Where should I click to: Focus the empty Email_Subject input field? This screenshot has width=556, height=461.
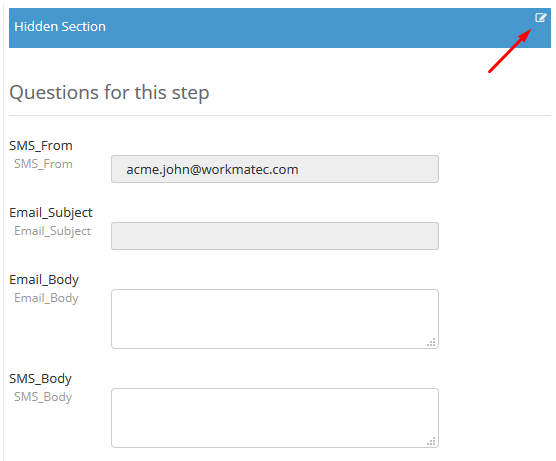click(275, 236)
